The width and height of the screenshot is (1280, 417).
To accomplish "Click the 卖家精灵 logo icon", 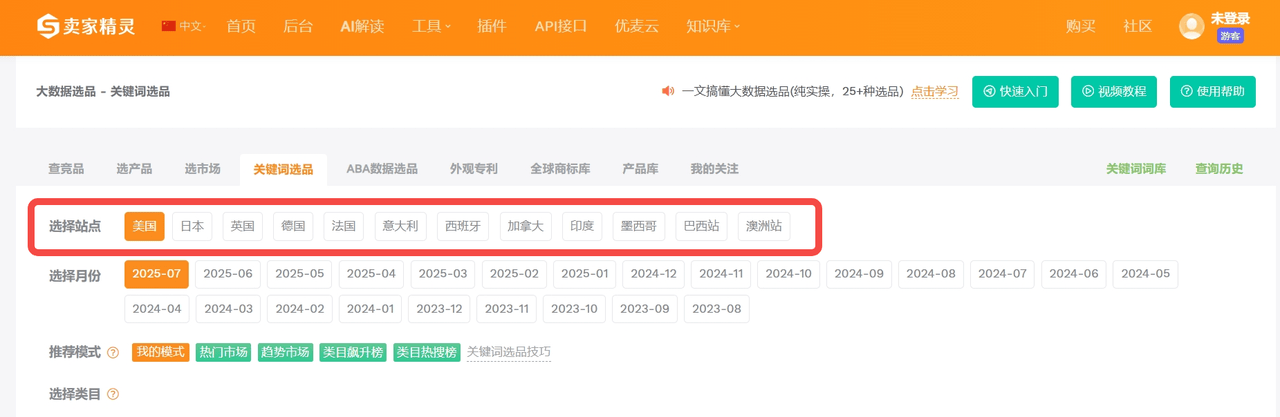I will tap(48, 27).
